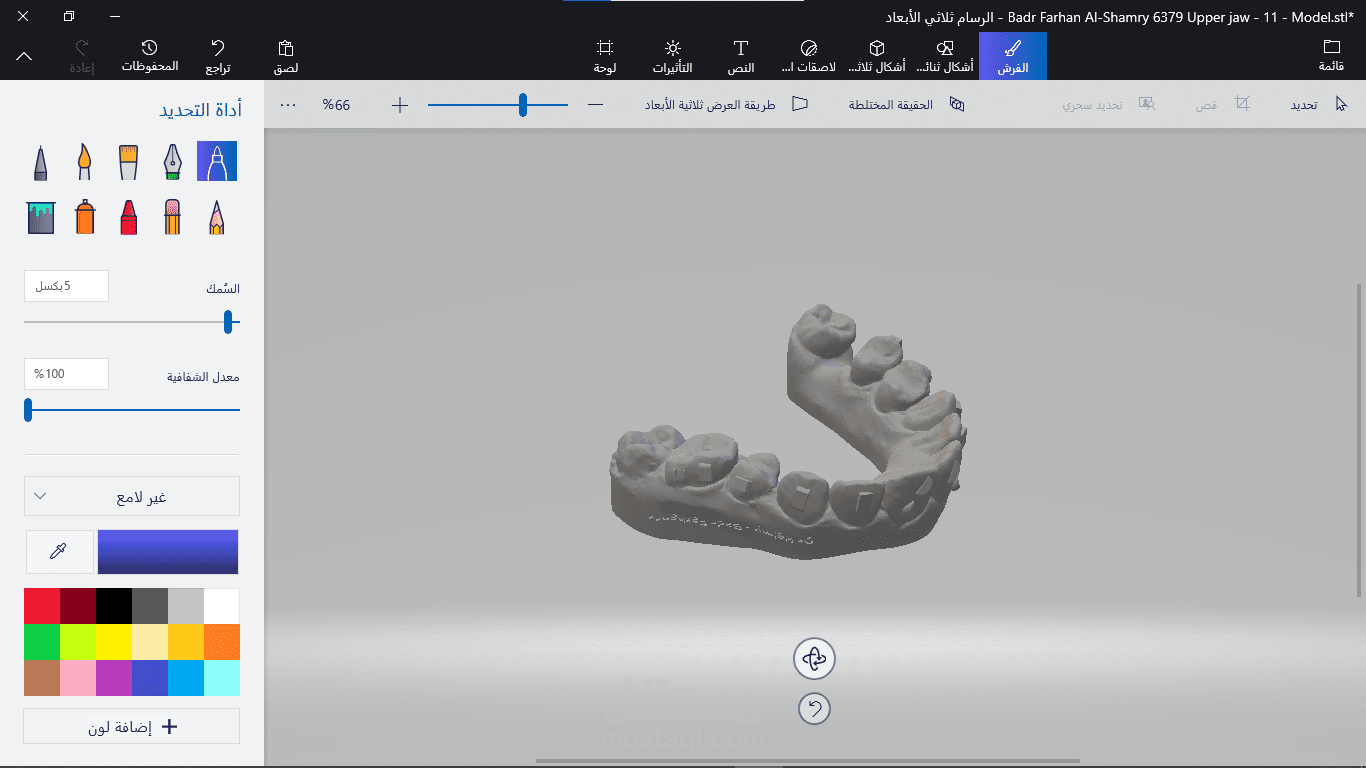
Task: Select the Fill bucket tool
Action: (41, 216)
